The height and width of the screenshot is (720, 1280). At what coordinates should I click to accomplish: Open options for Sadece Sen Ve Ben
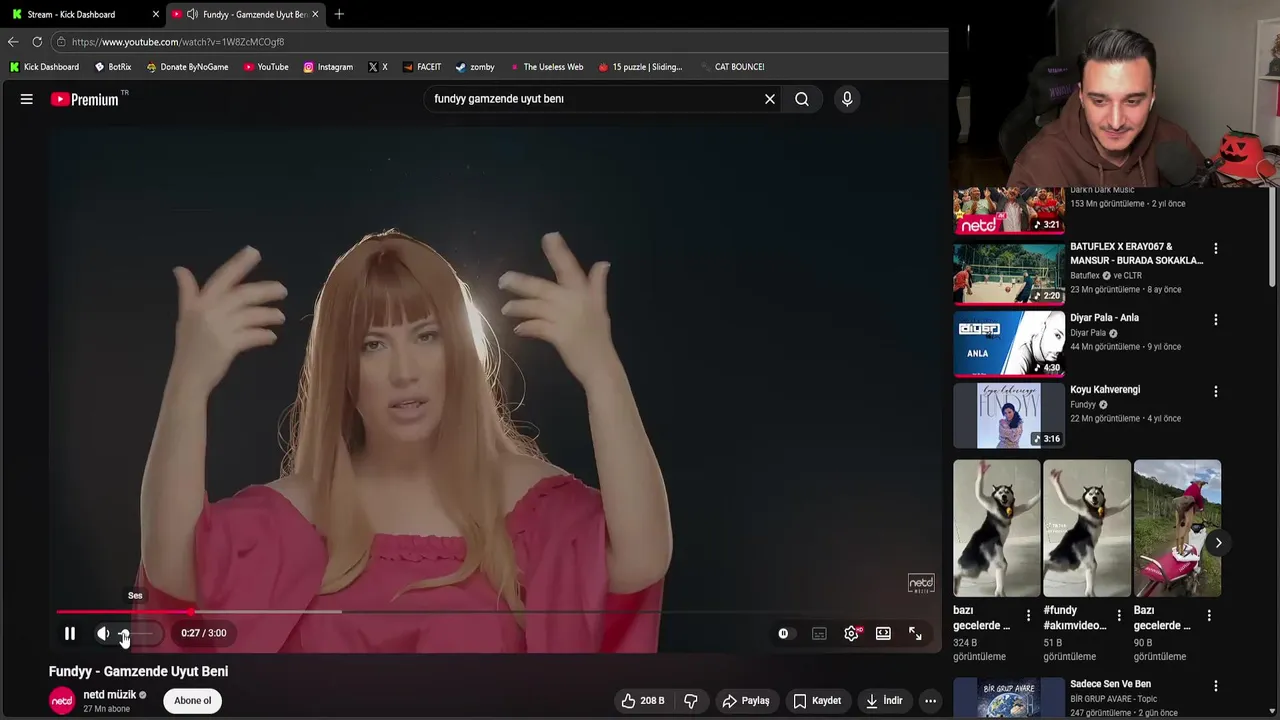click(1216, 687)
